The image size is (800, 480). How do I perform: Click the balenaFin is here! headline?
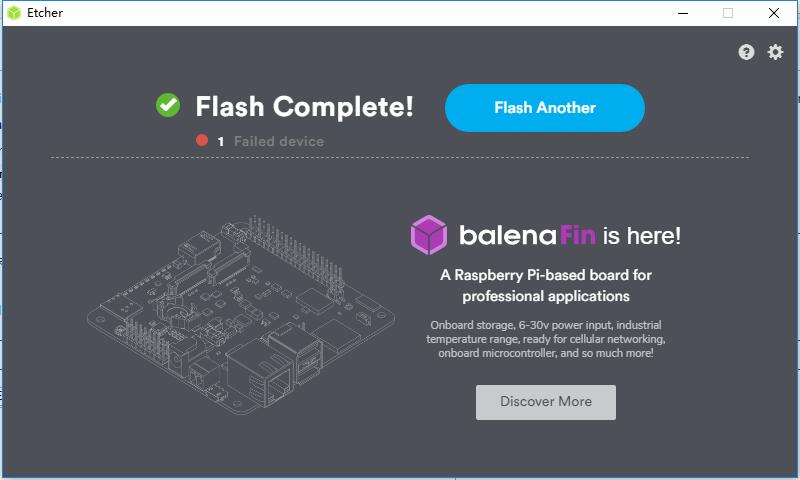tap(570, 236)
